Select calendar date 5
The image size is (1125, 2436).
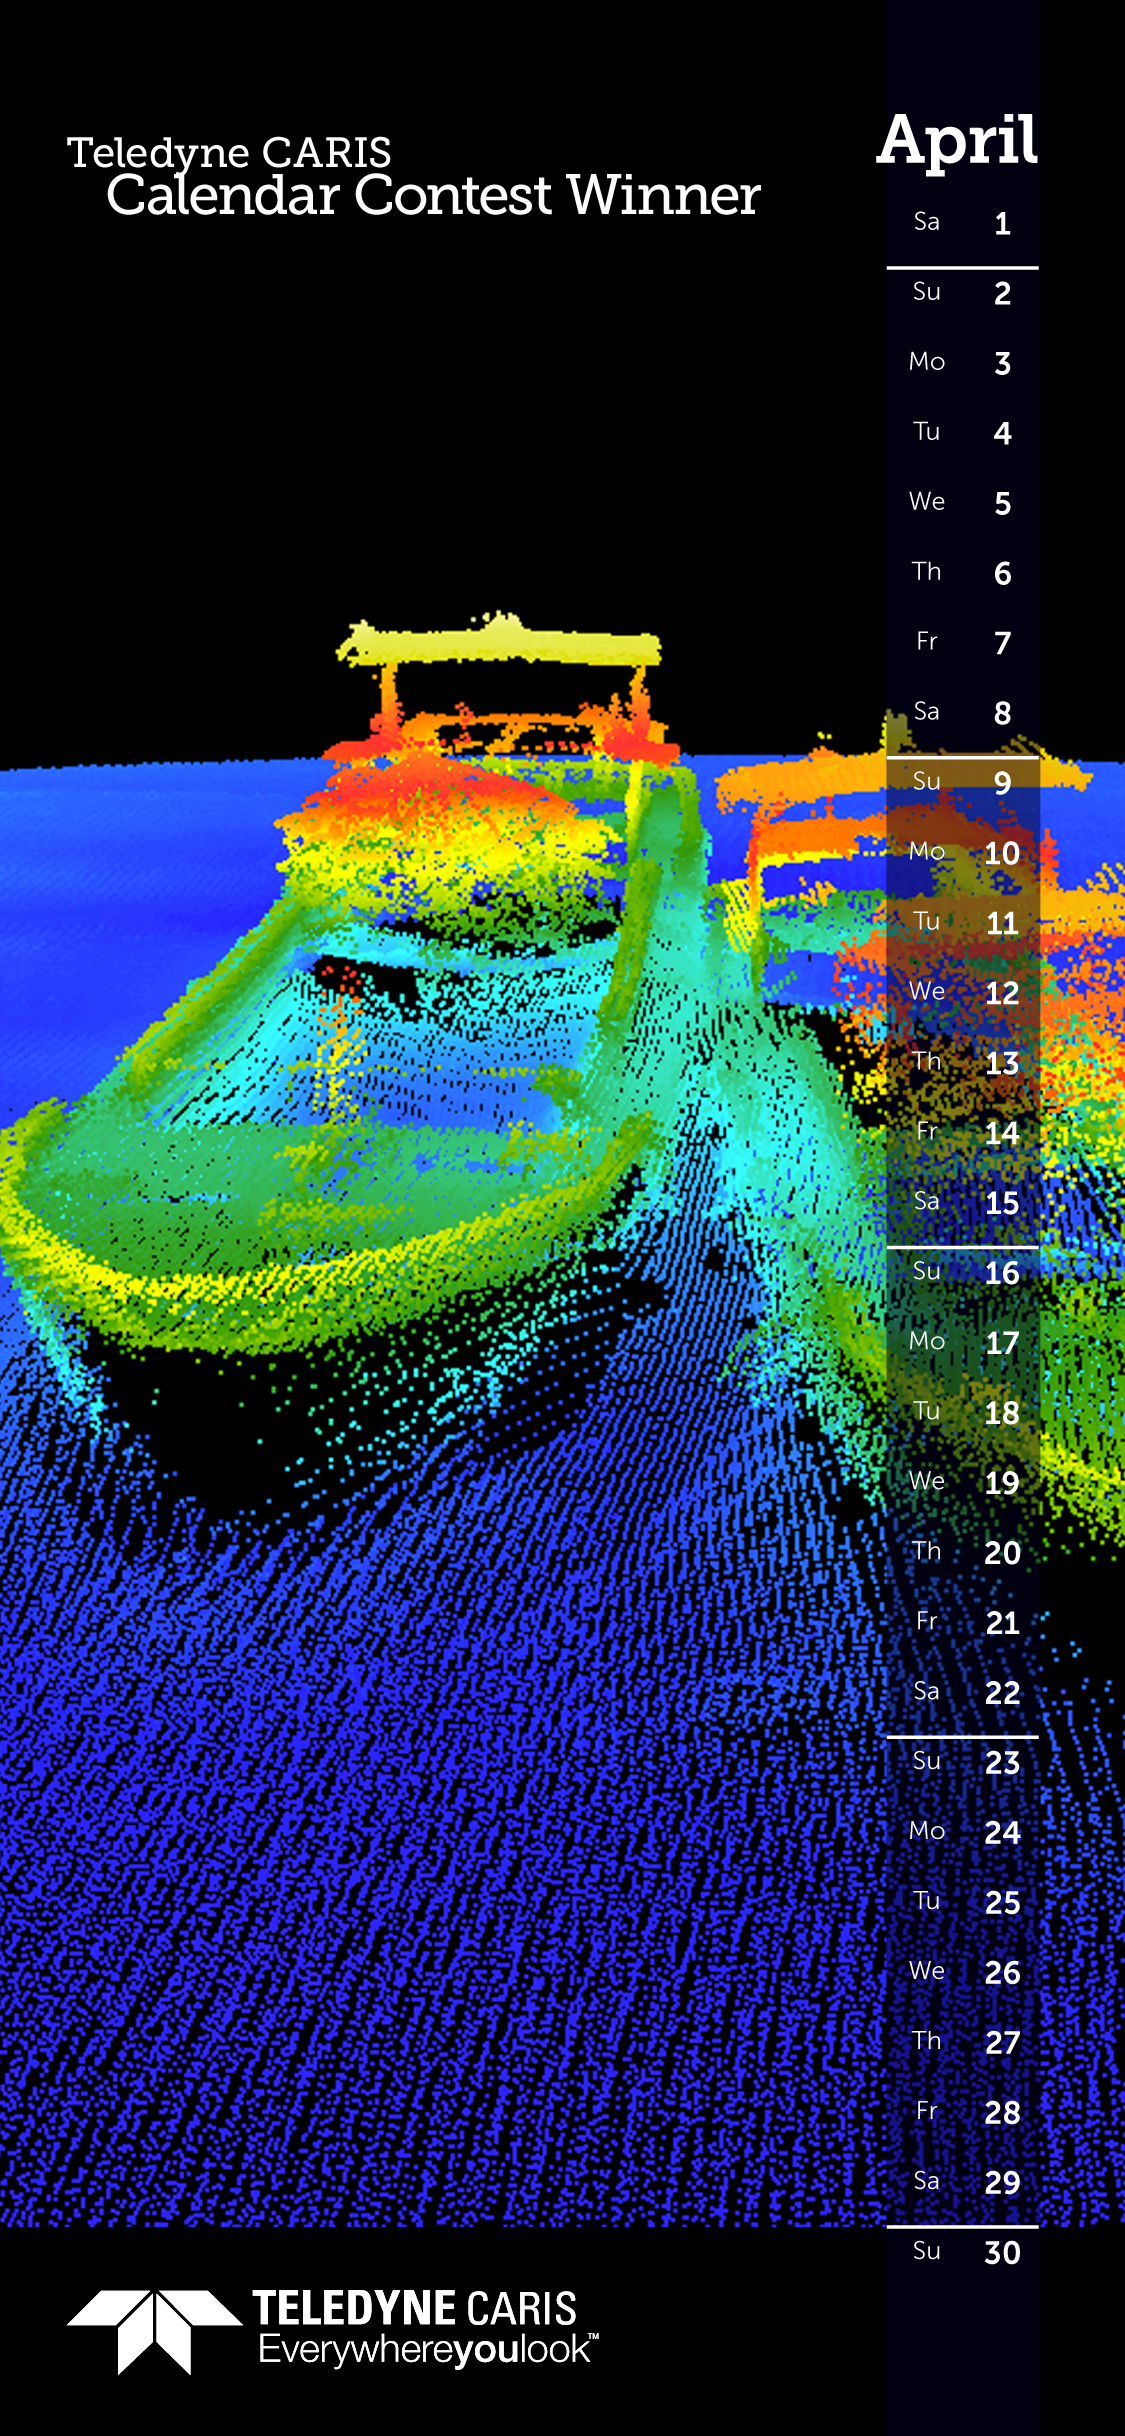tap(1002, 503)
